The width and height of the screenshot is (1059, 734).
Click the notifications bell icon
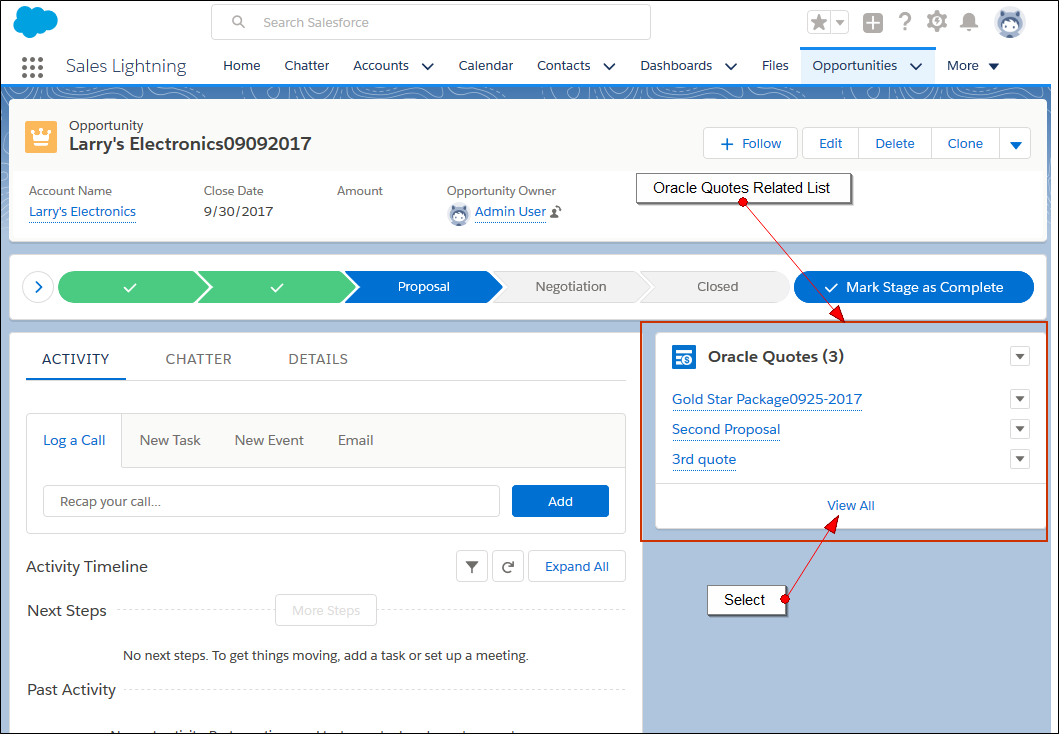969,22
